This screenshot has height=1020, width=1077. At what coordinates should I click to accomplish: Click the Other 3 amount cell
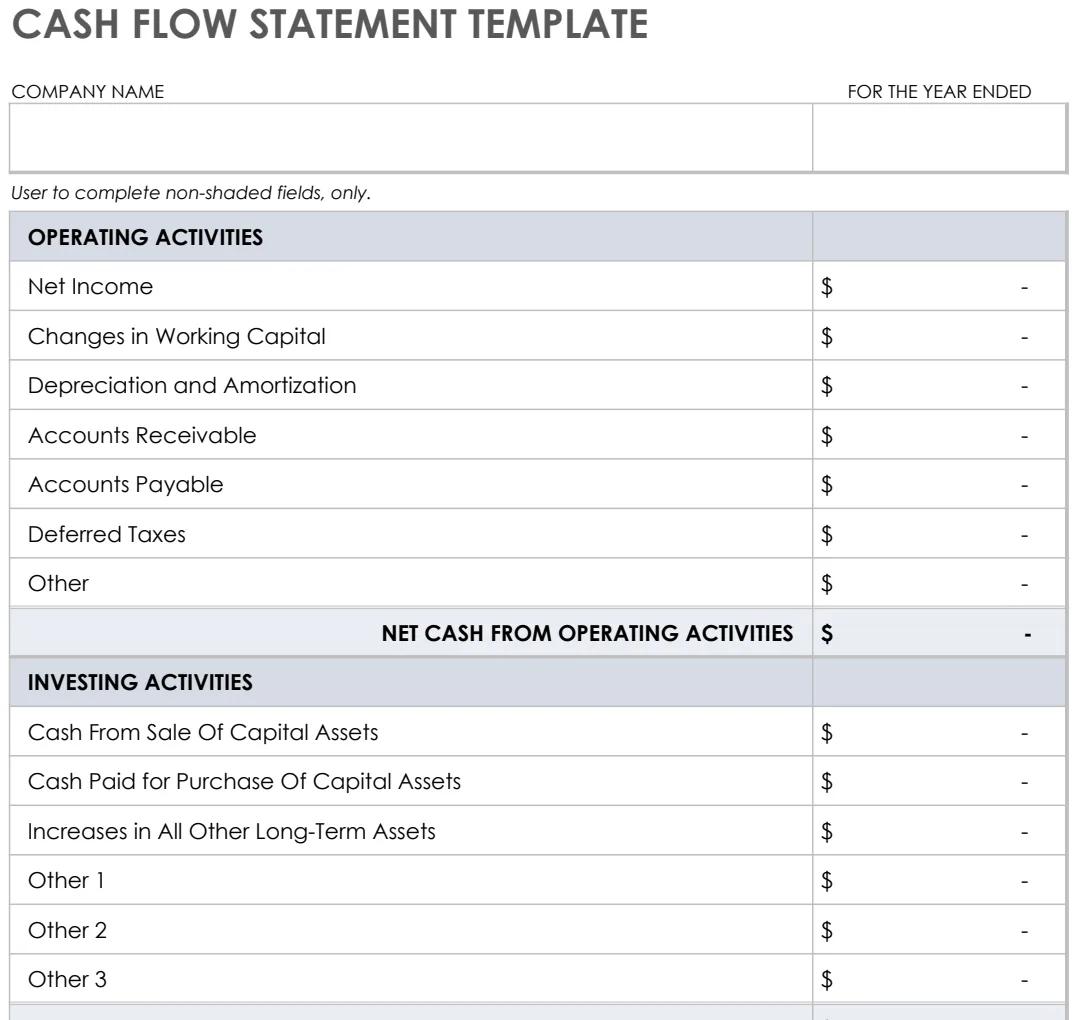click(939, 979)
